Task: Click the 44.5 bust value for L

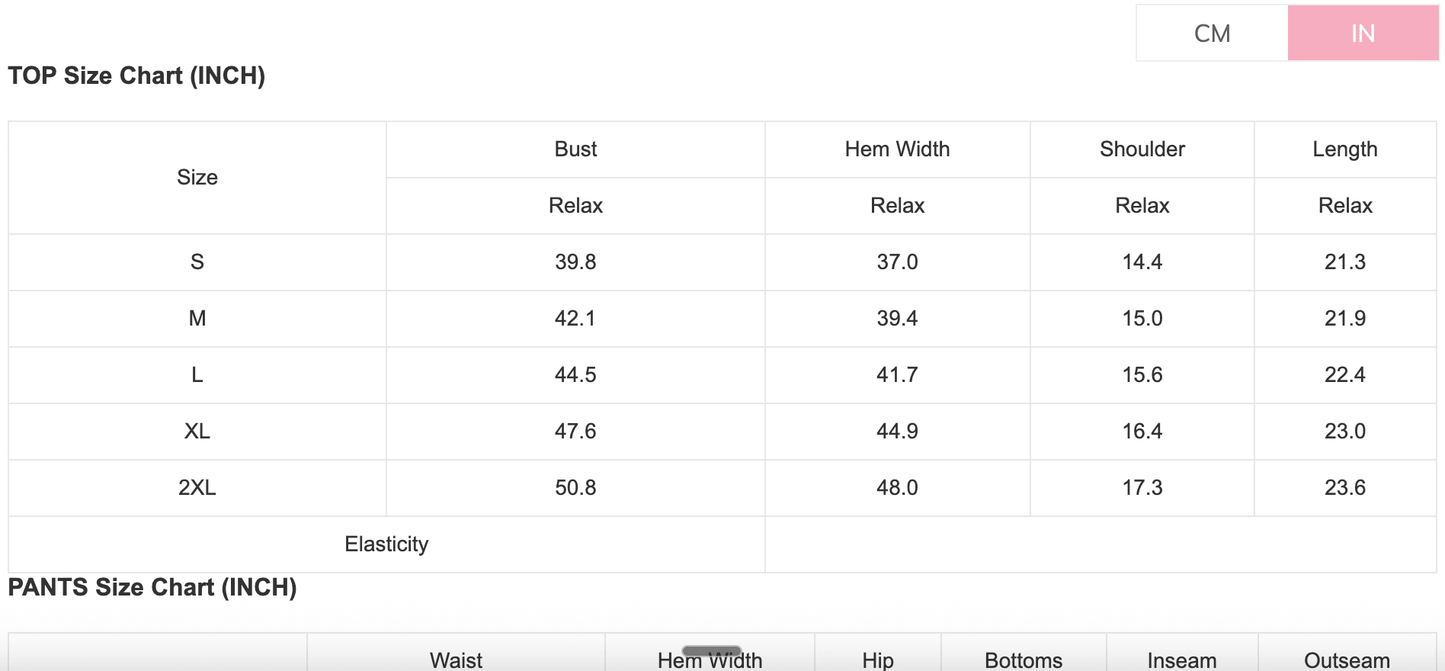Action: pos(575,375)
